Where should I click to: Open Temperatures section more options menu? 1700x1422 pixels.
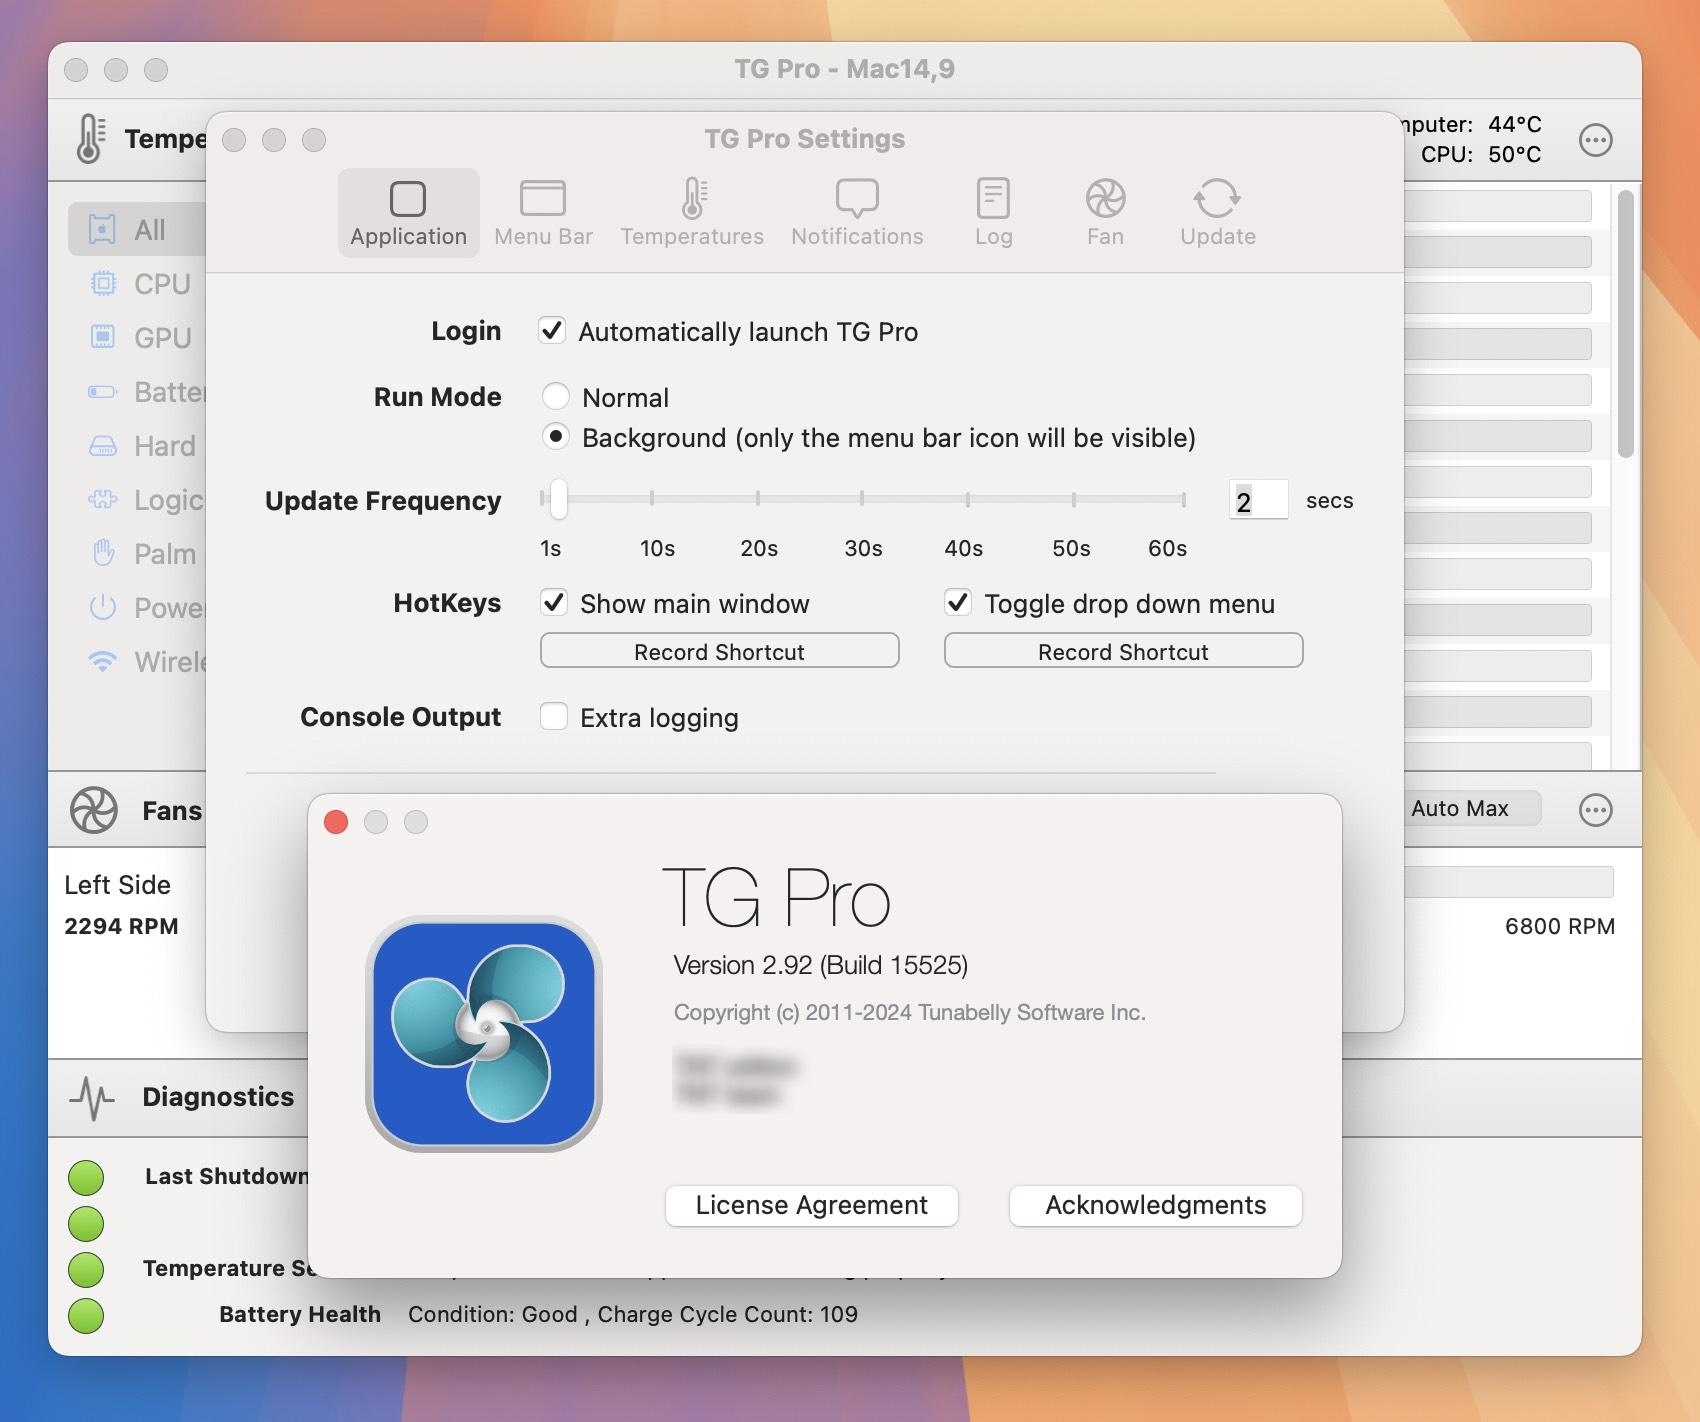pyautogui.click(x=1595, y=139)
